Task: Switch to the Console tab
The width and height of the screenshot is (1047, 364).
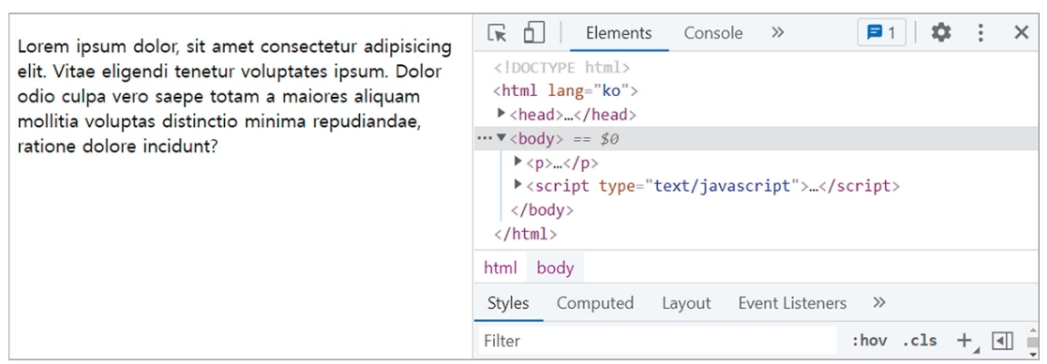Action: click(713, 33)
